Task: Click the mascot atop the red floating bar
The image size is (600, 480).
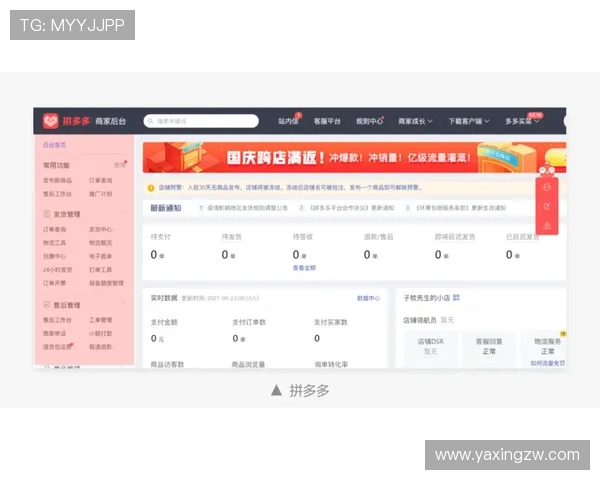Action: pos(547,171)
